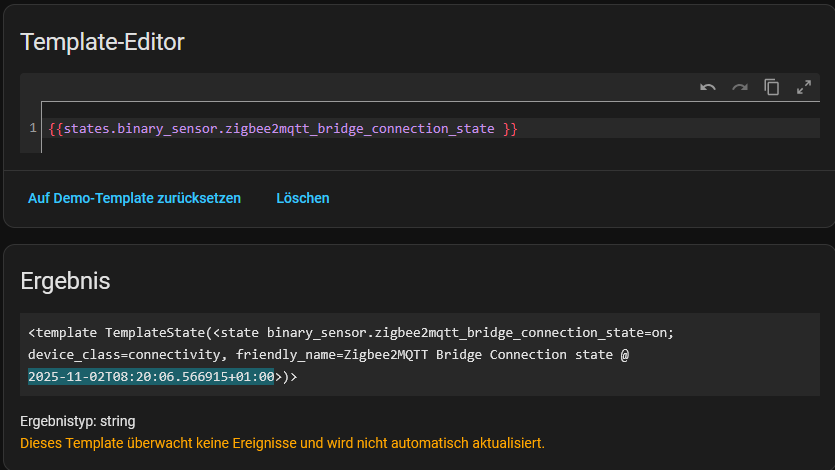Screen dimensions: 835x470
Task: Click the highlighted timestamp 2025-11-02T08:20:06 in the result
Action: point(151,377)
